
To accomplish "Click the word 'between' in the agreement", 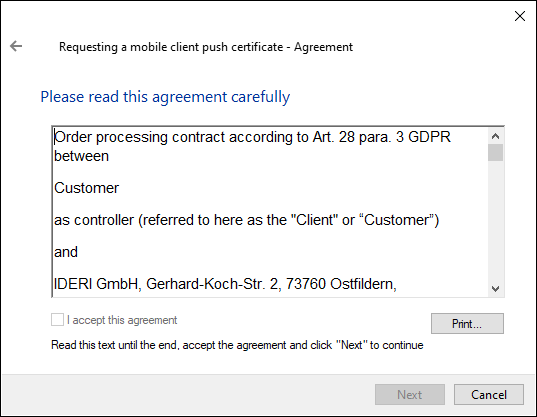I will coord(82,156).
